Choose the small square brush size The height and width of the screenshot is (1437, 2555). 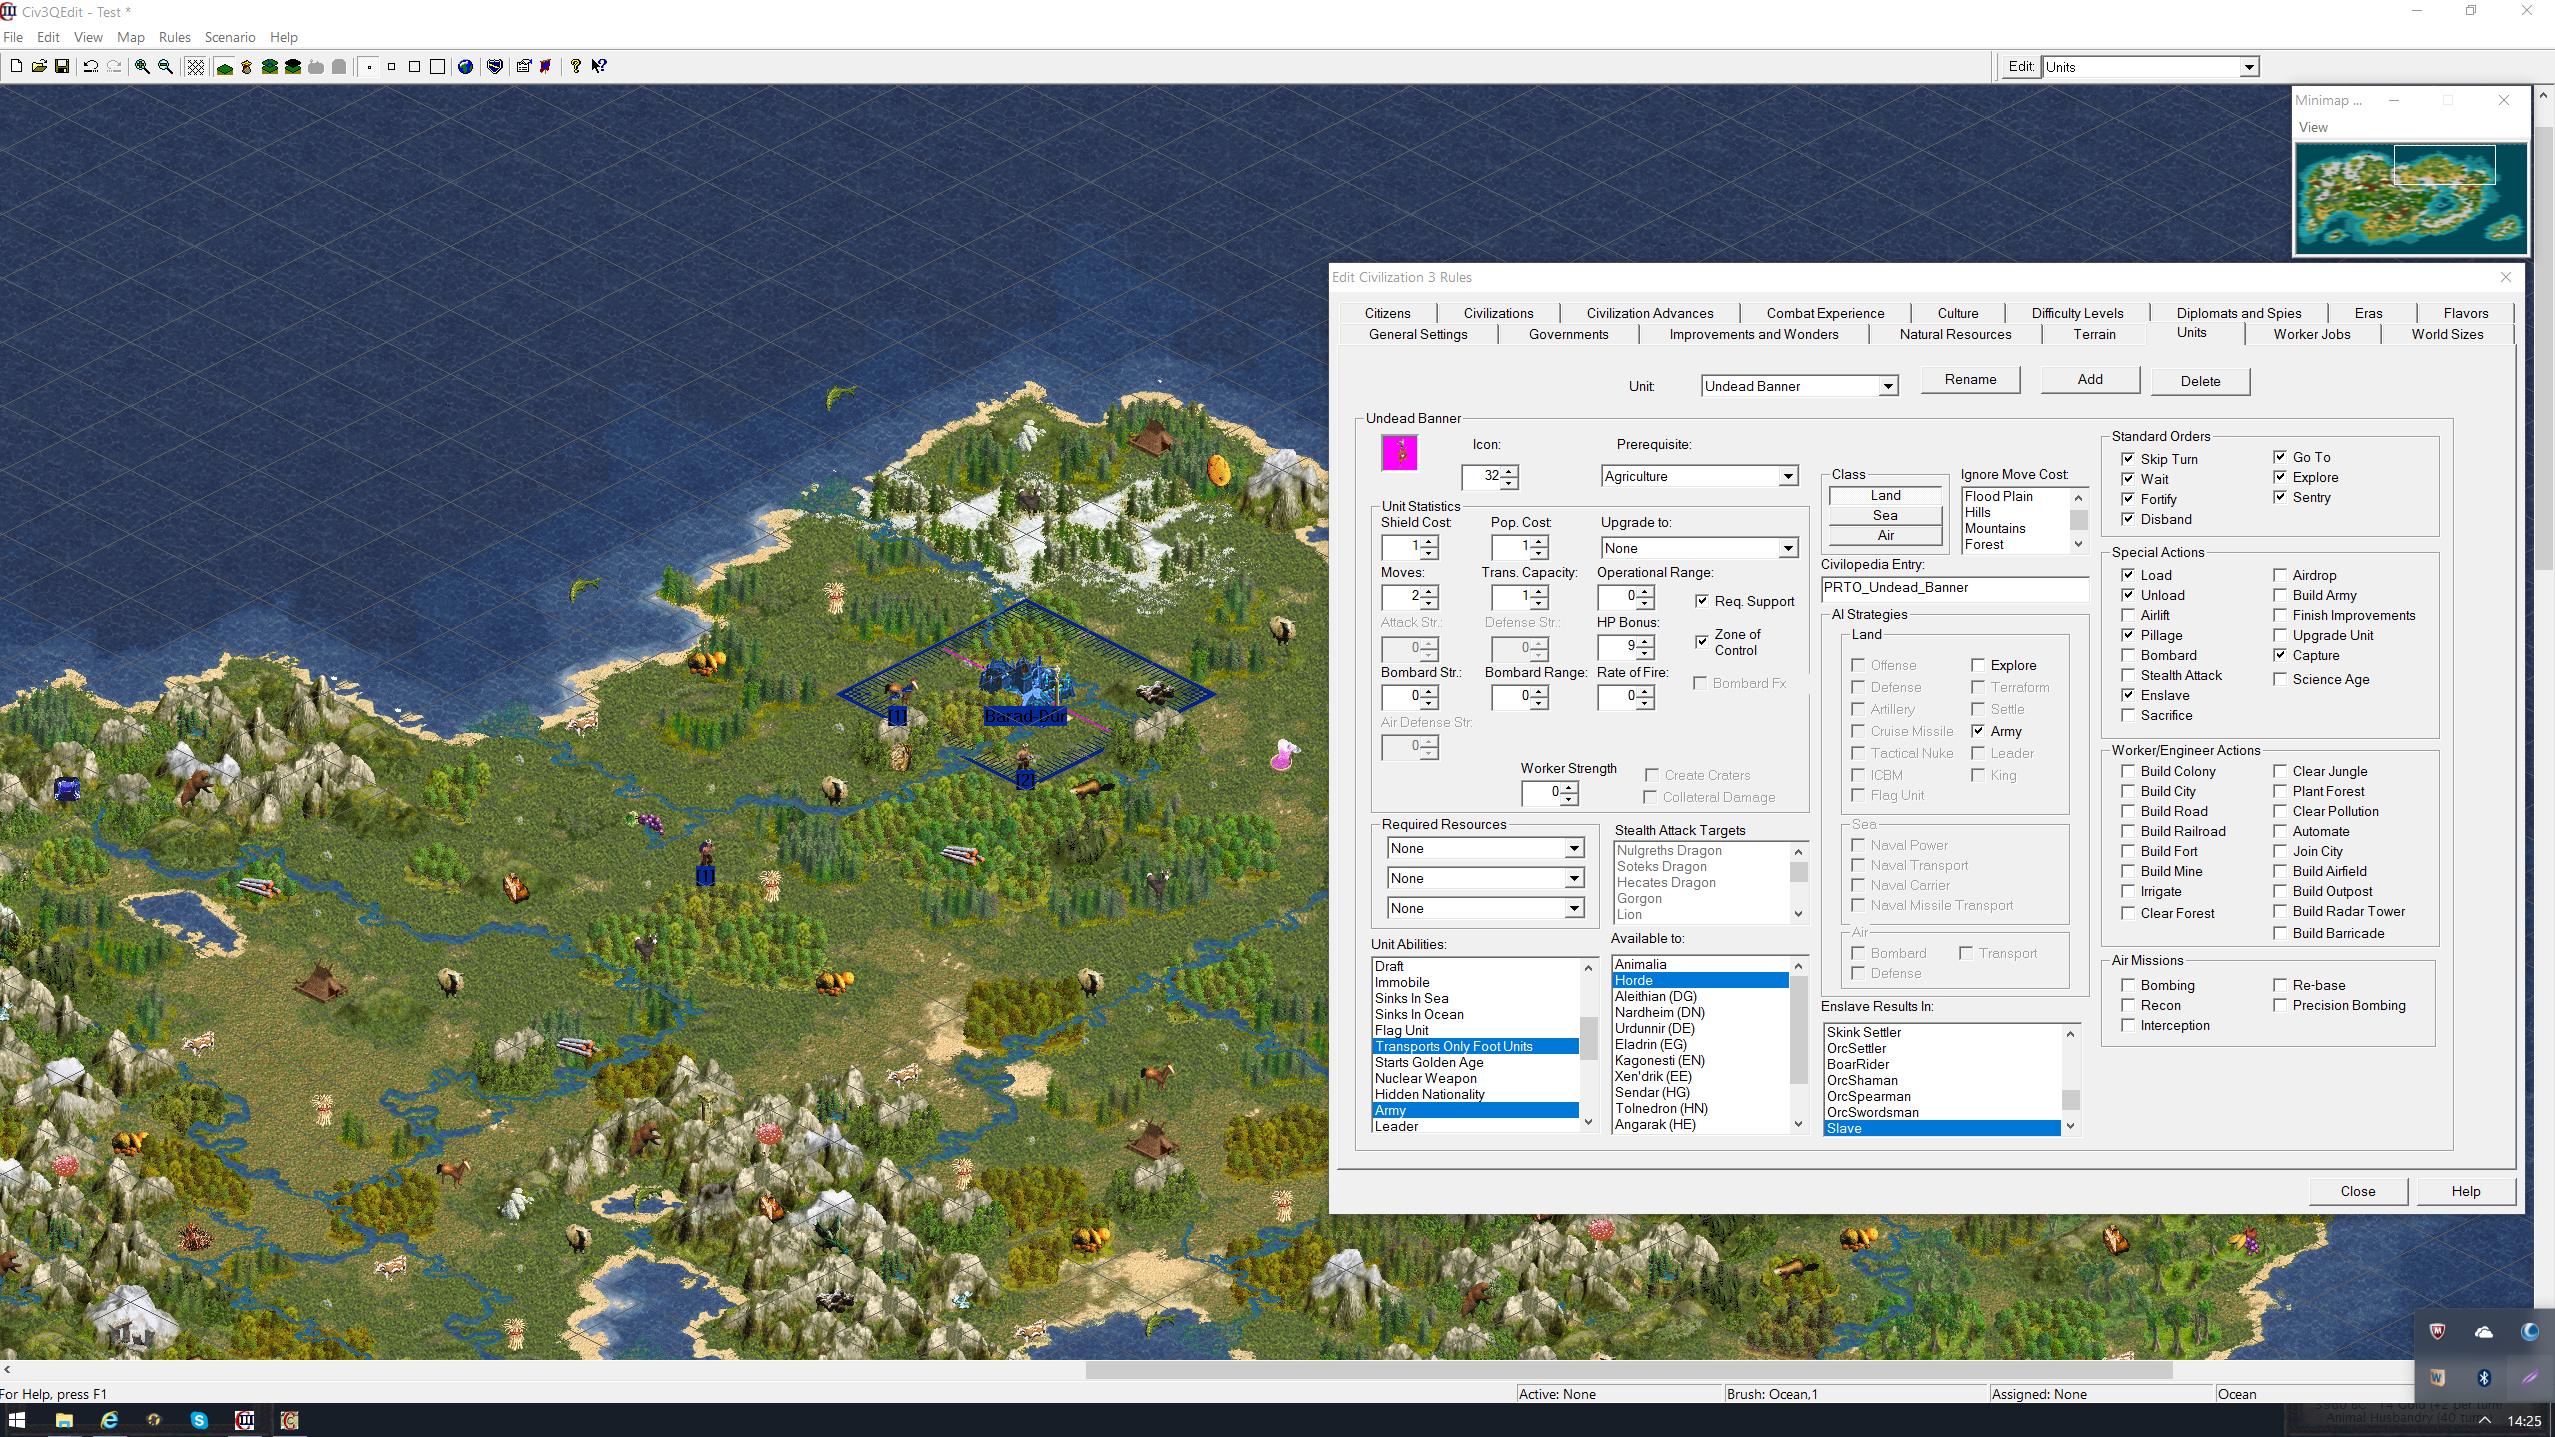tap(392, 67)
